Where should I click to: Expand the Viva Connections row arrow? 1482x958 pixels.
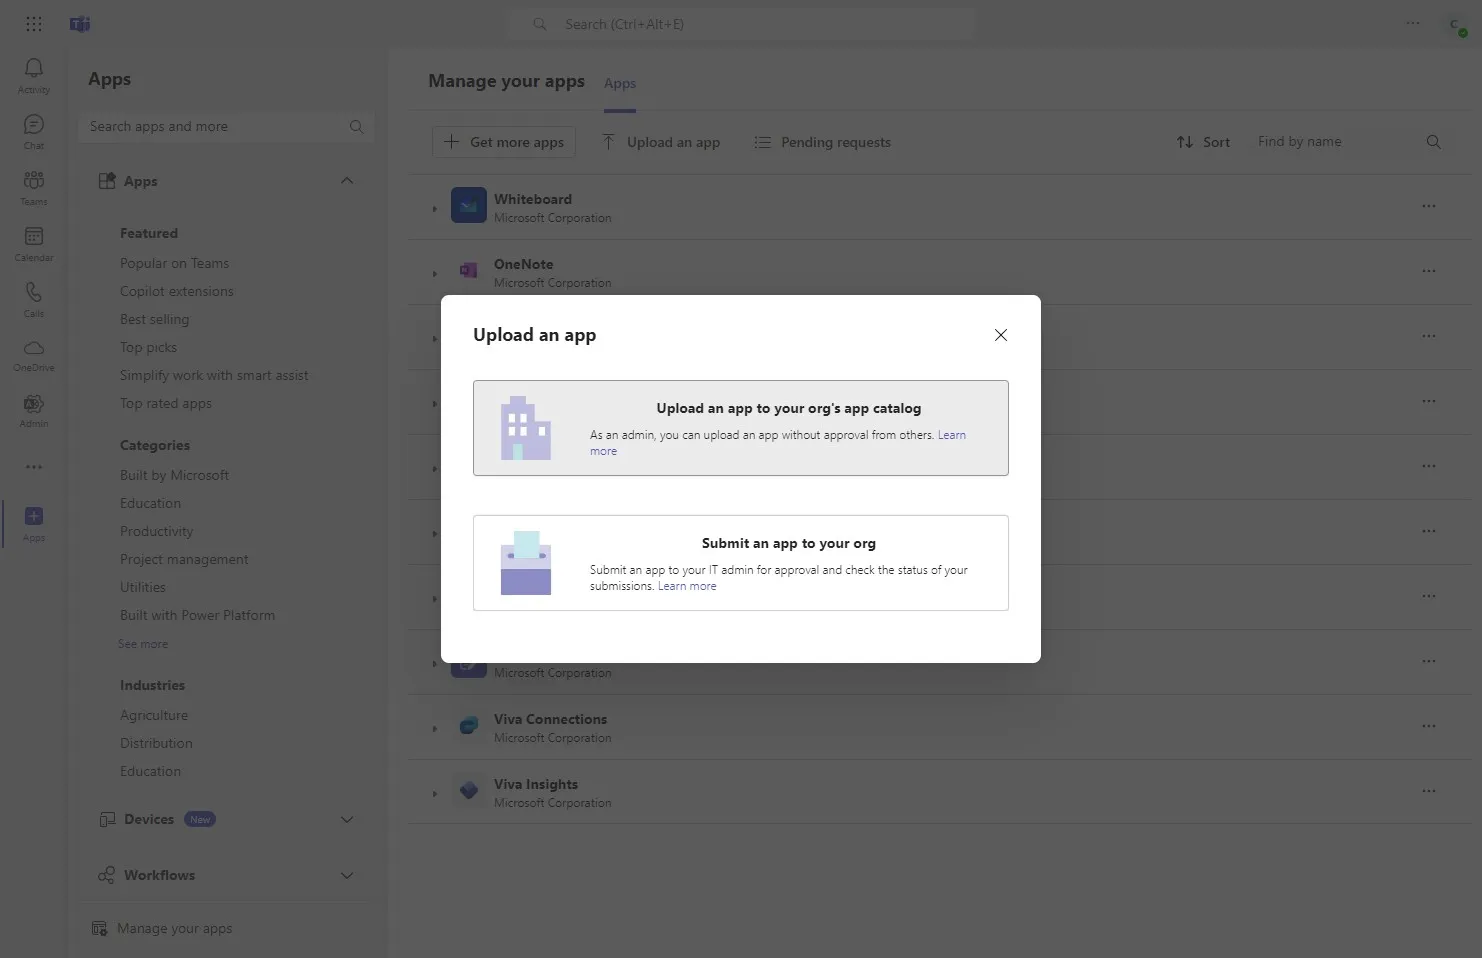[435, 729]
